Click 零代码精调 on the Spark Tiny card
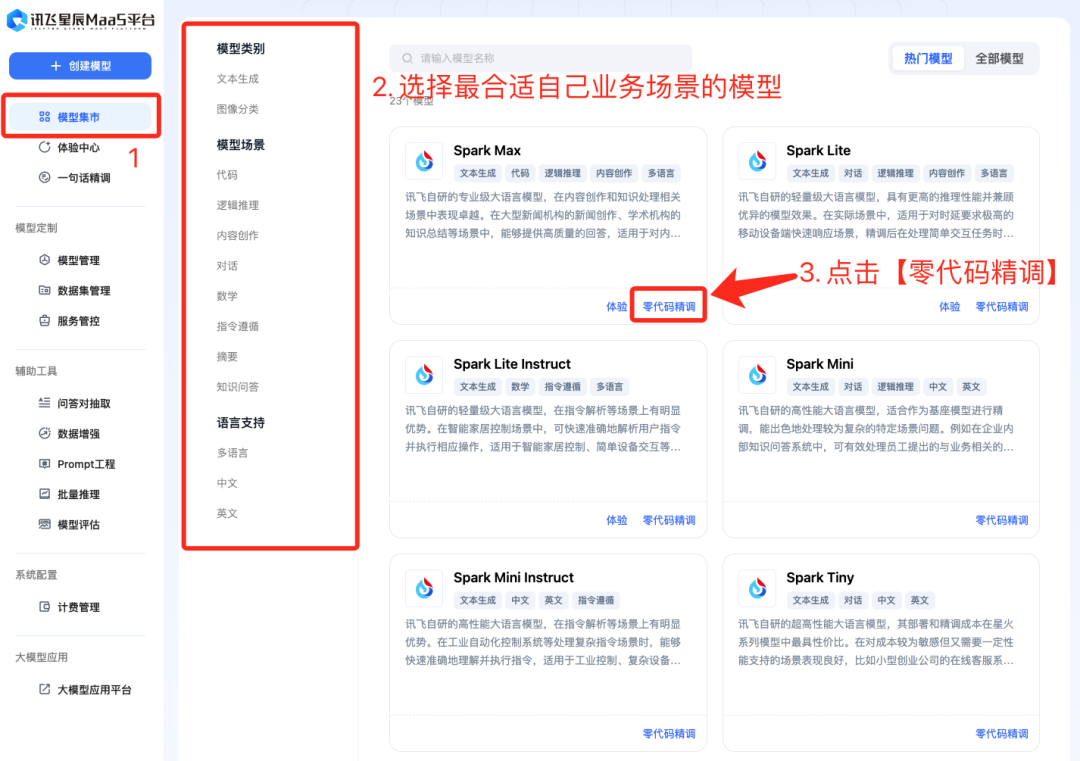1080x761 pixels. (x=1002, y=733)
